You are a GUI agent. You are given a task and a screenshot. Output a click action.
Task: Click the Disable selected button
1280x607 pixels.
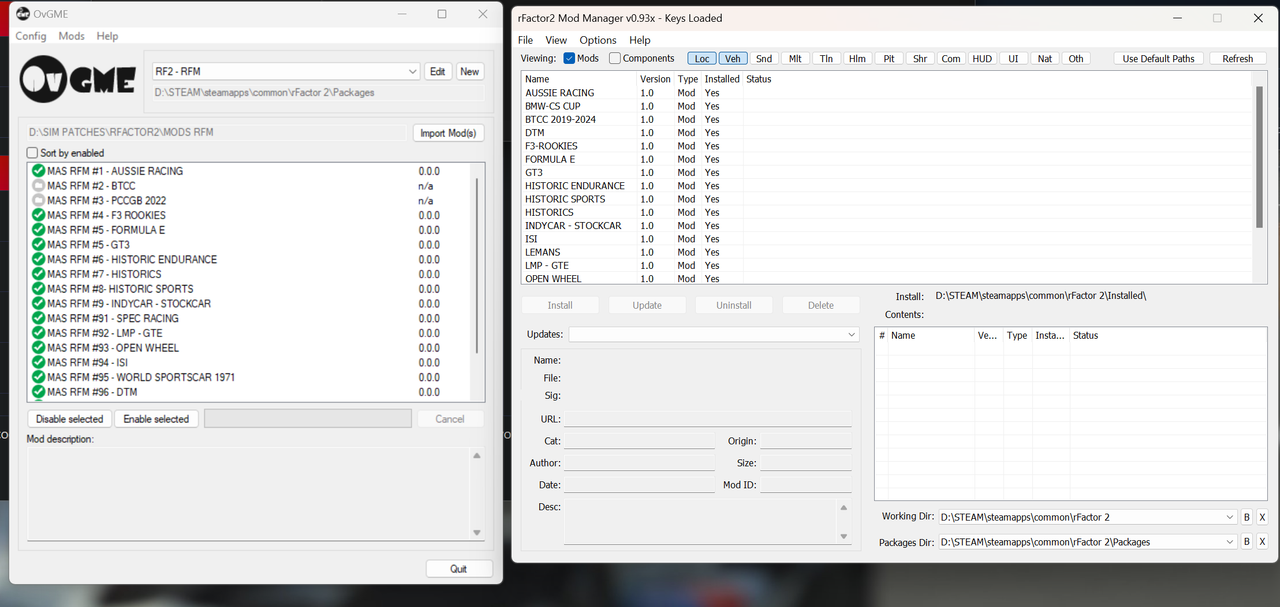(70, 419)
